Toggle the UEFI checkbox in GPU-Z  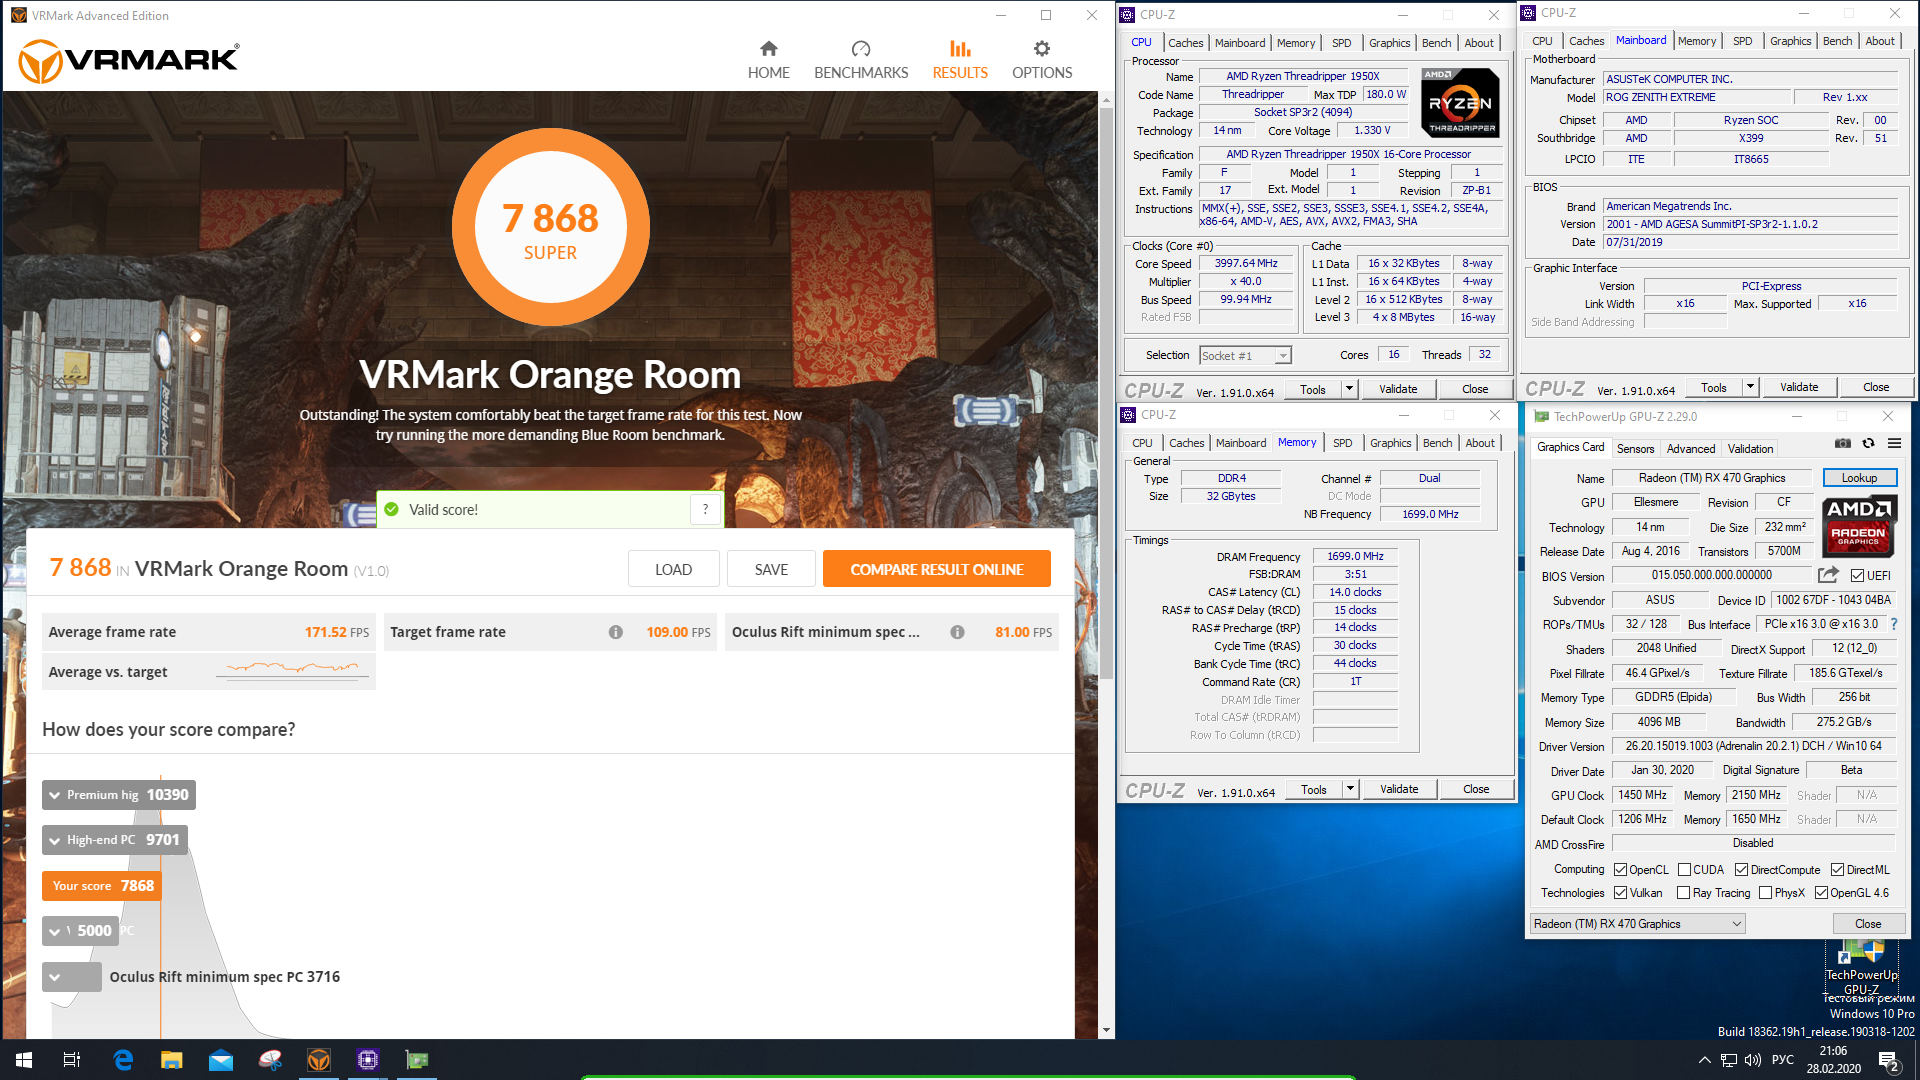point(1857,576)
